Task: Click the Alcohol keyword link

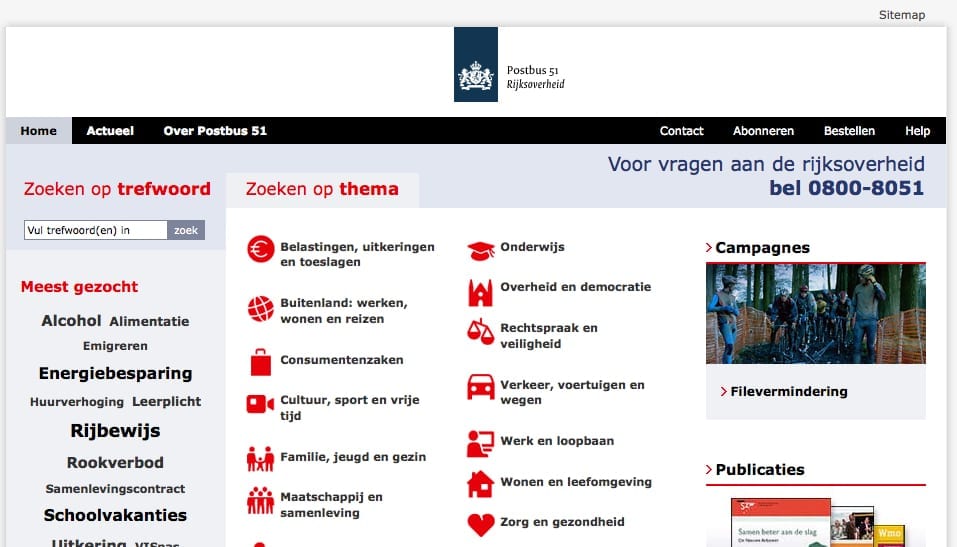Action: point(71,321)
